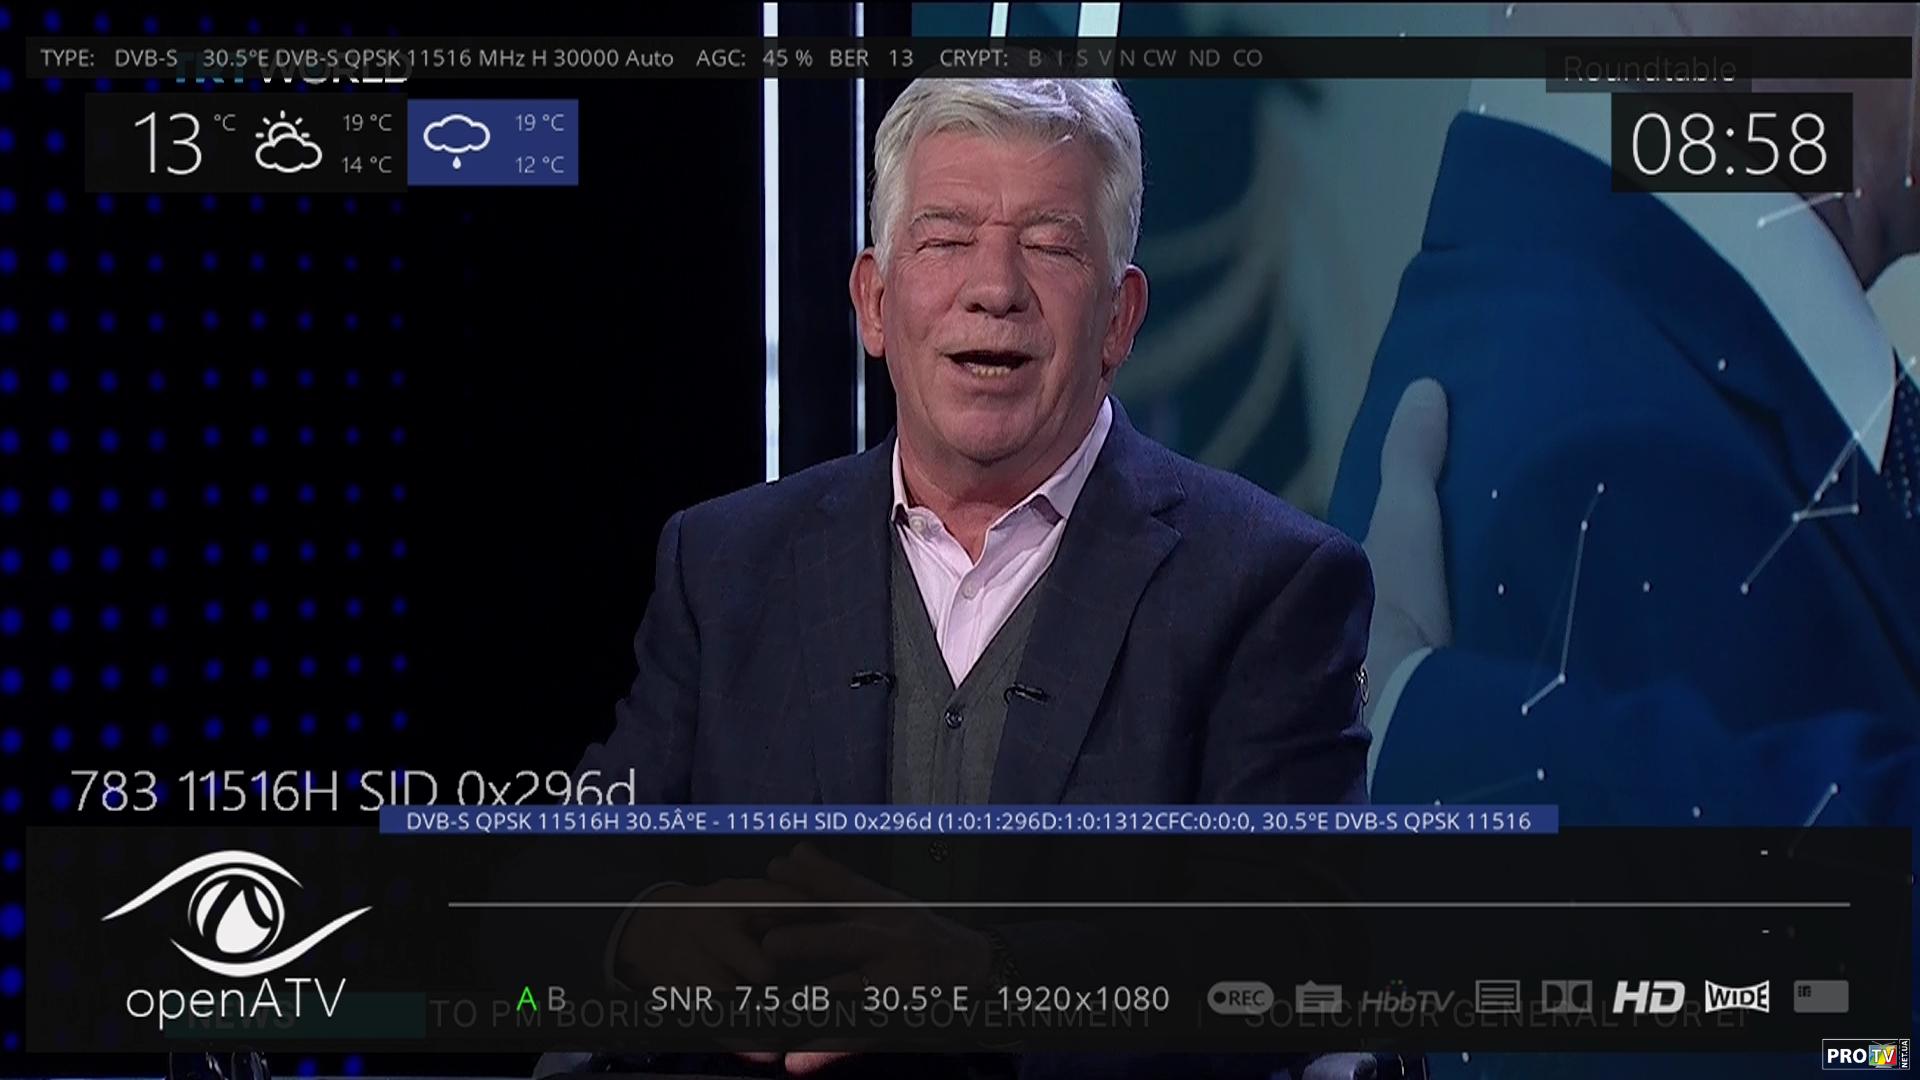The width and height of the screenshot is (1920, 1080).
Task: Select tuner B indicator
Action: coord(557,998)
